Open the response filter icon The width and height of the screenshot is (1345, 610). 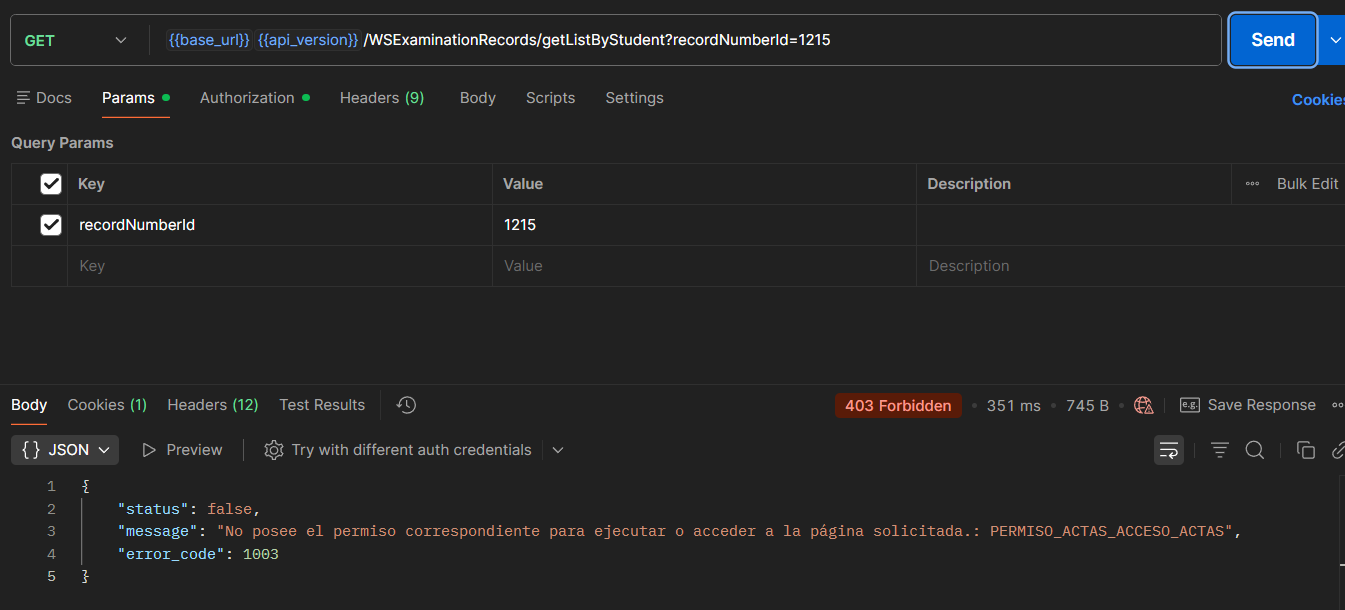[x=1220, y=450]
